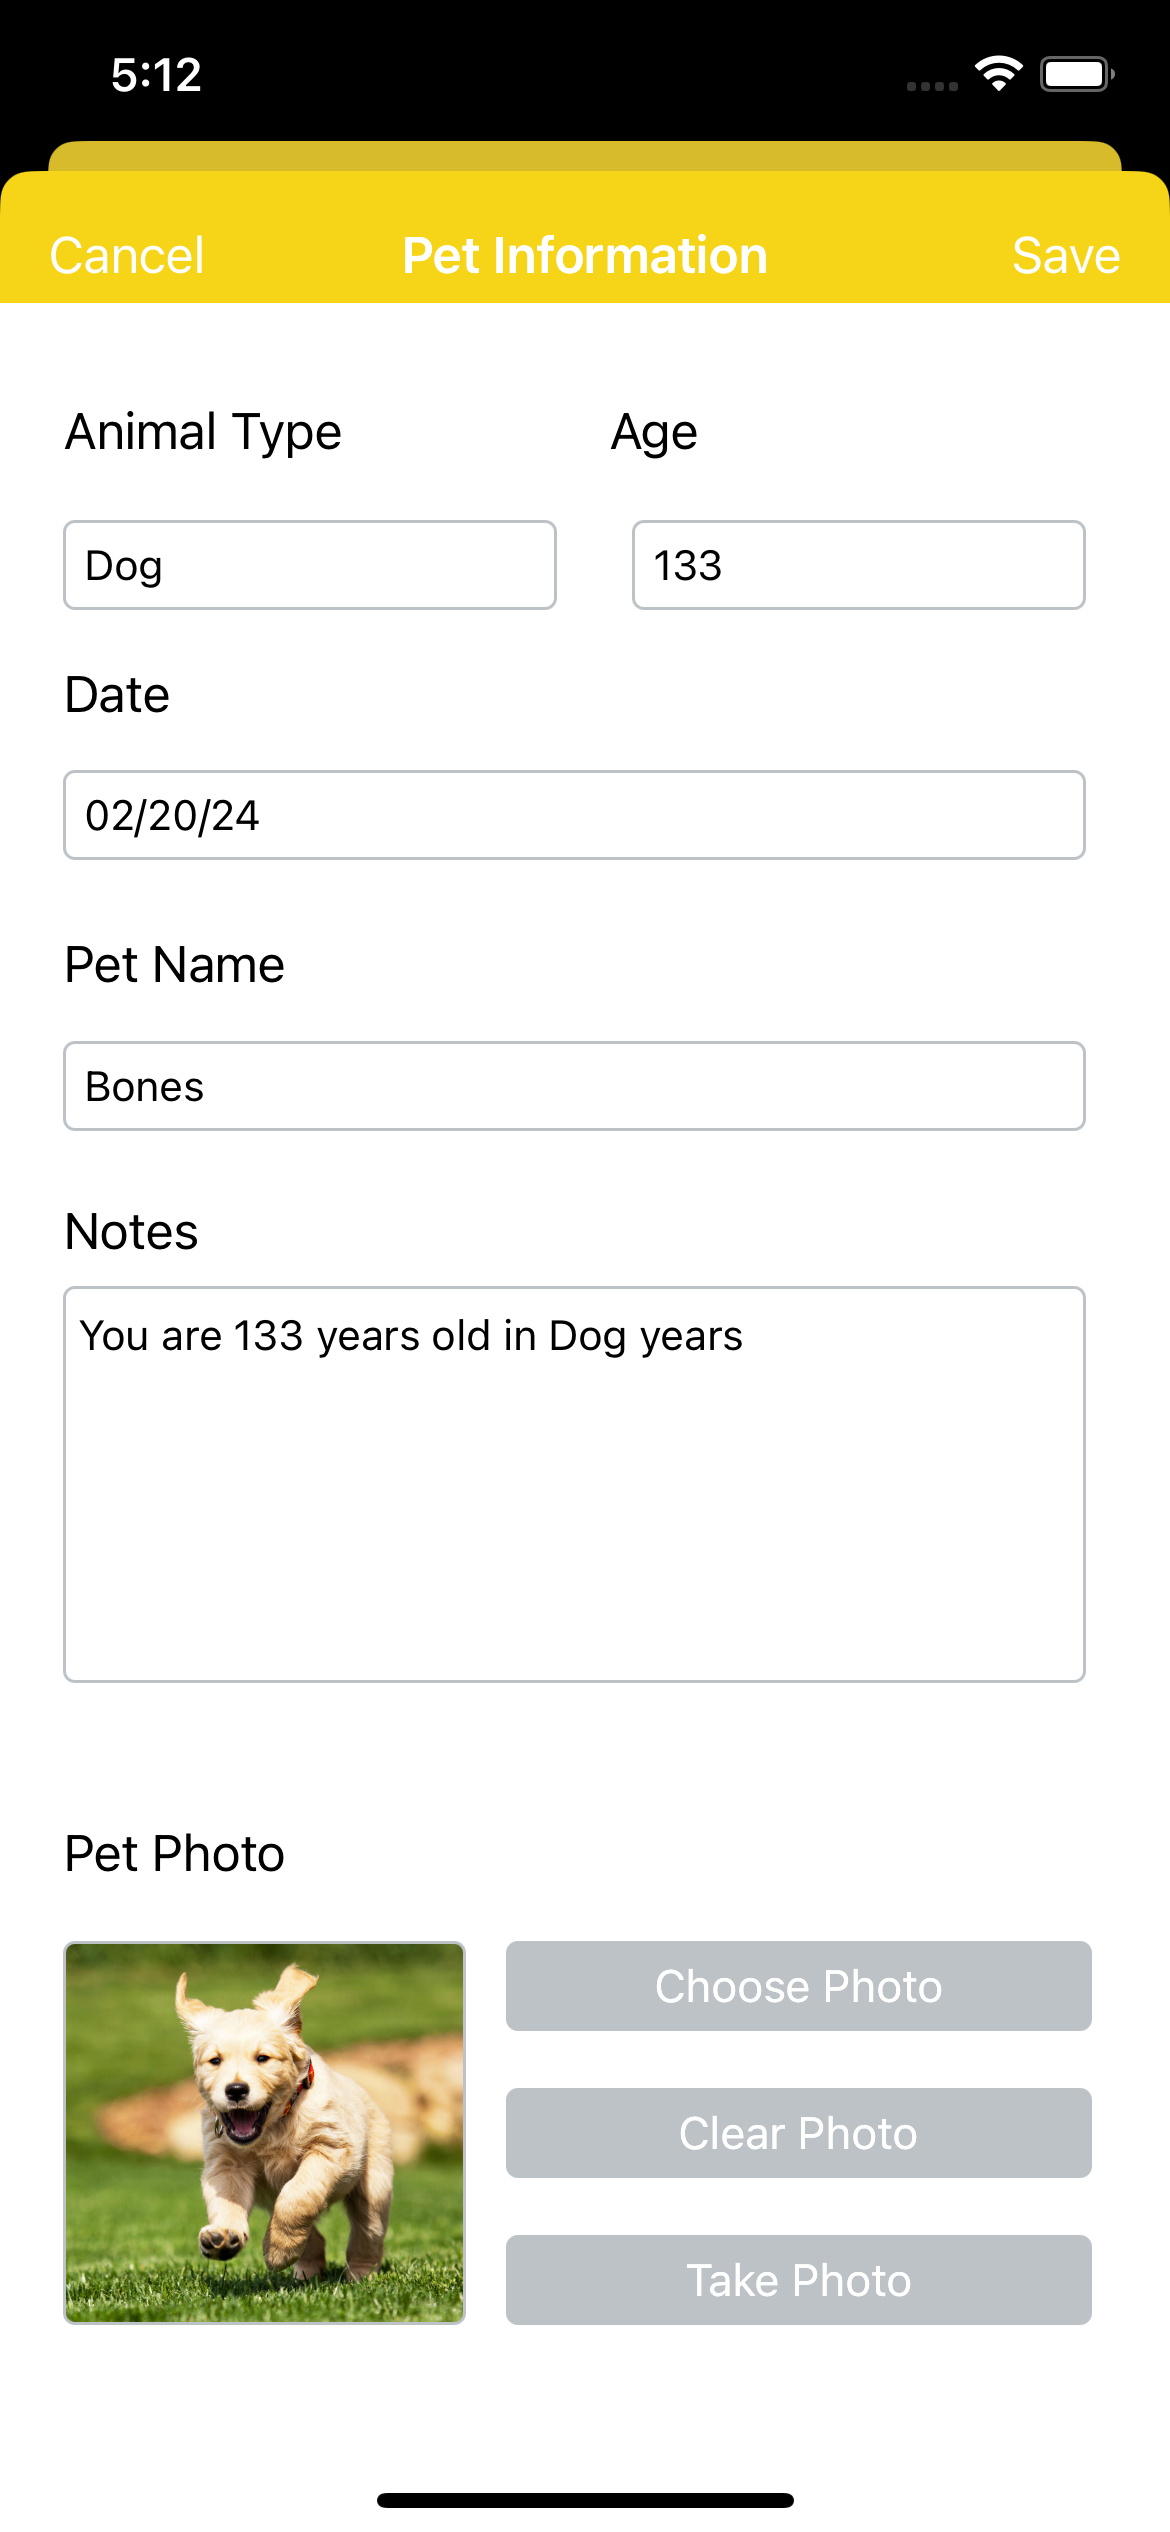Select the Age field showing 133
Image resolution: width=1170 pixels, height=2532 pixels.
pos(858,565)
